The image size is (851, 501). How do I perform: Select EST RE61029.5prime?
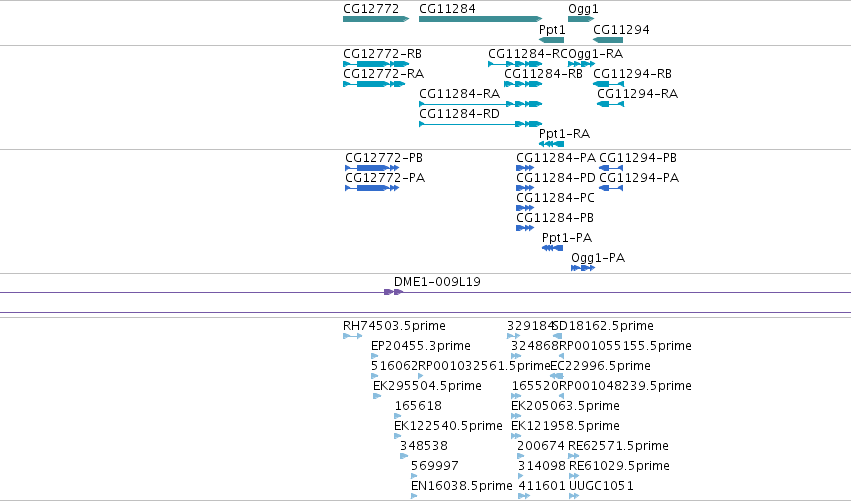[x=619, y=467]
